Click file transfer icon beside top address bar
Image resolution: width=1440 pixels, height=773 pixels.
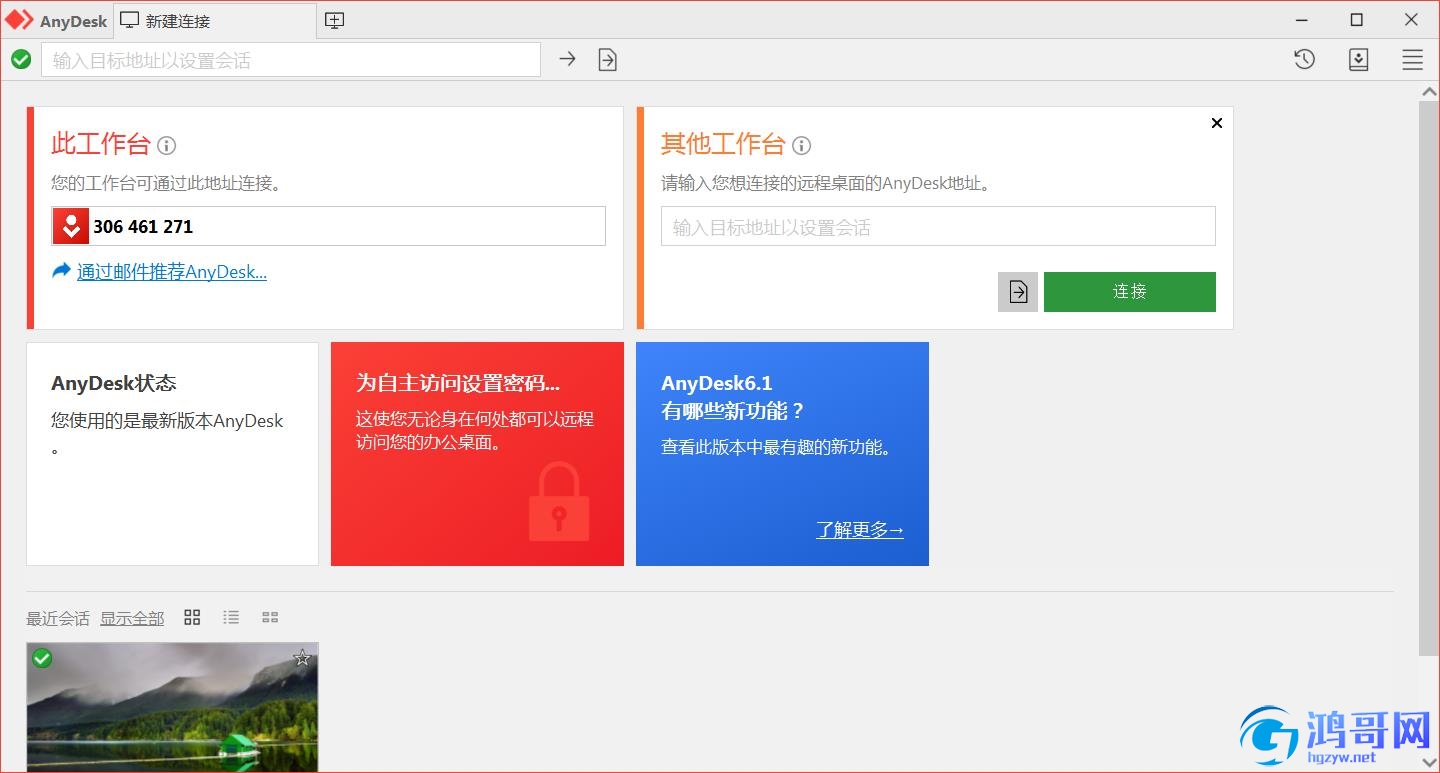click(x=607, y=60)
